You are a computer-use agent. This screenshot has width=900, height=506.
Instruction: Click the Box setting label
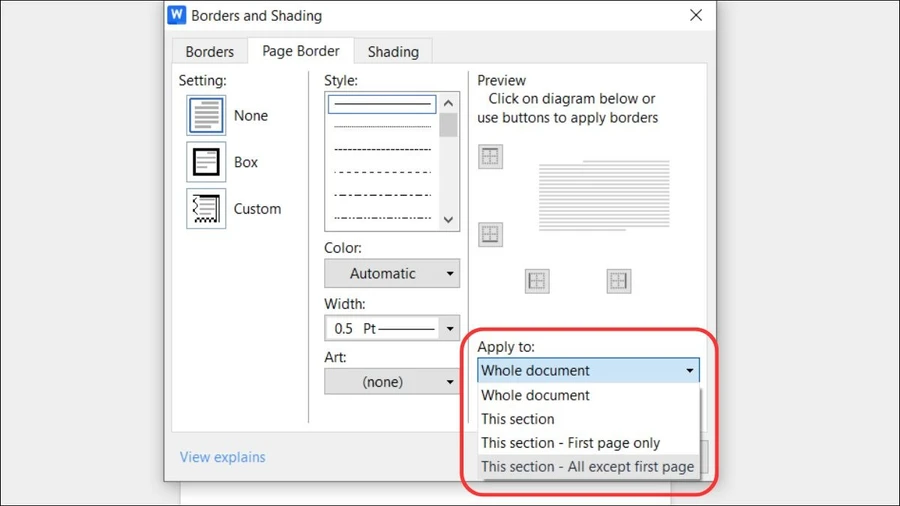pos(246,162)
